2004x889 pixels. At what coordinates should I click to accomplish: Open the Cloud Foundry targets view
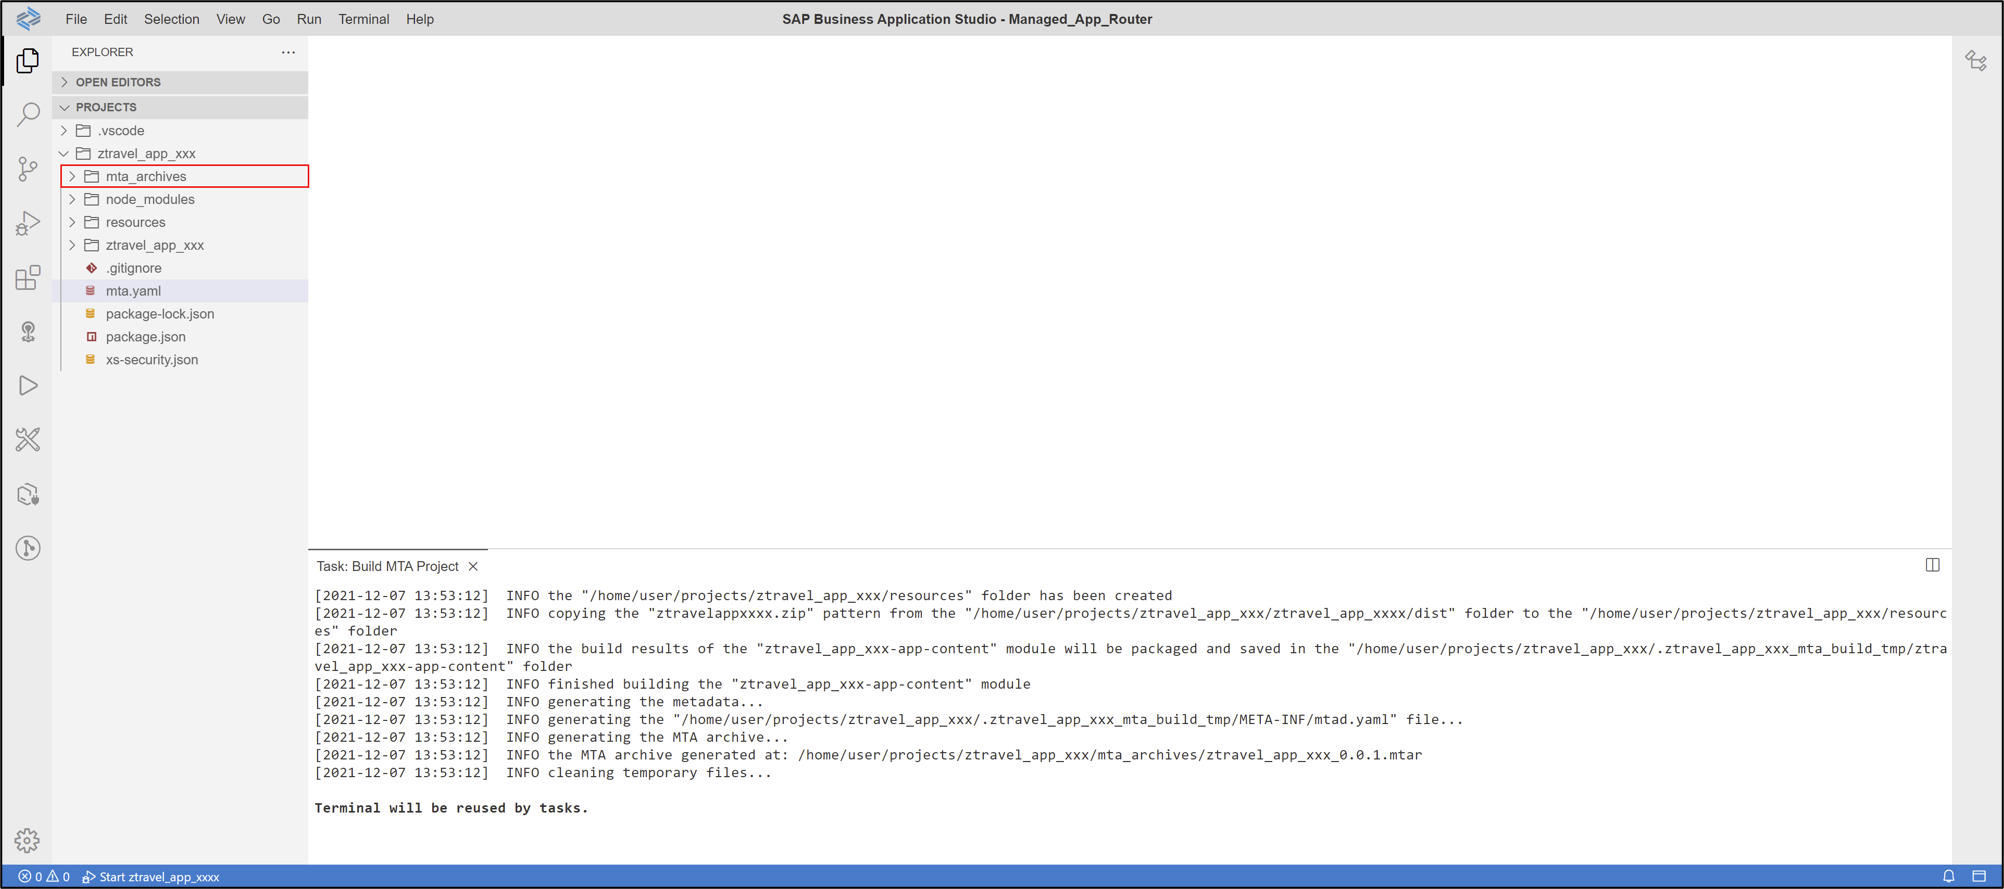(x=28, y=331)
